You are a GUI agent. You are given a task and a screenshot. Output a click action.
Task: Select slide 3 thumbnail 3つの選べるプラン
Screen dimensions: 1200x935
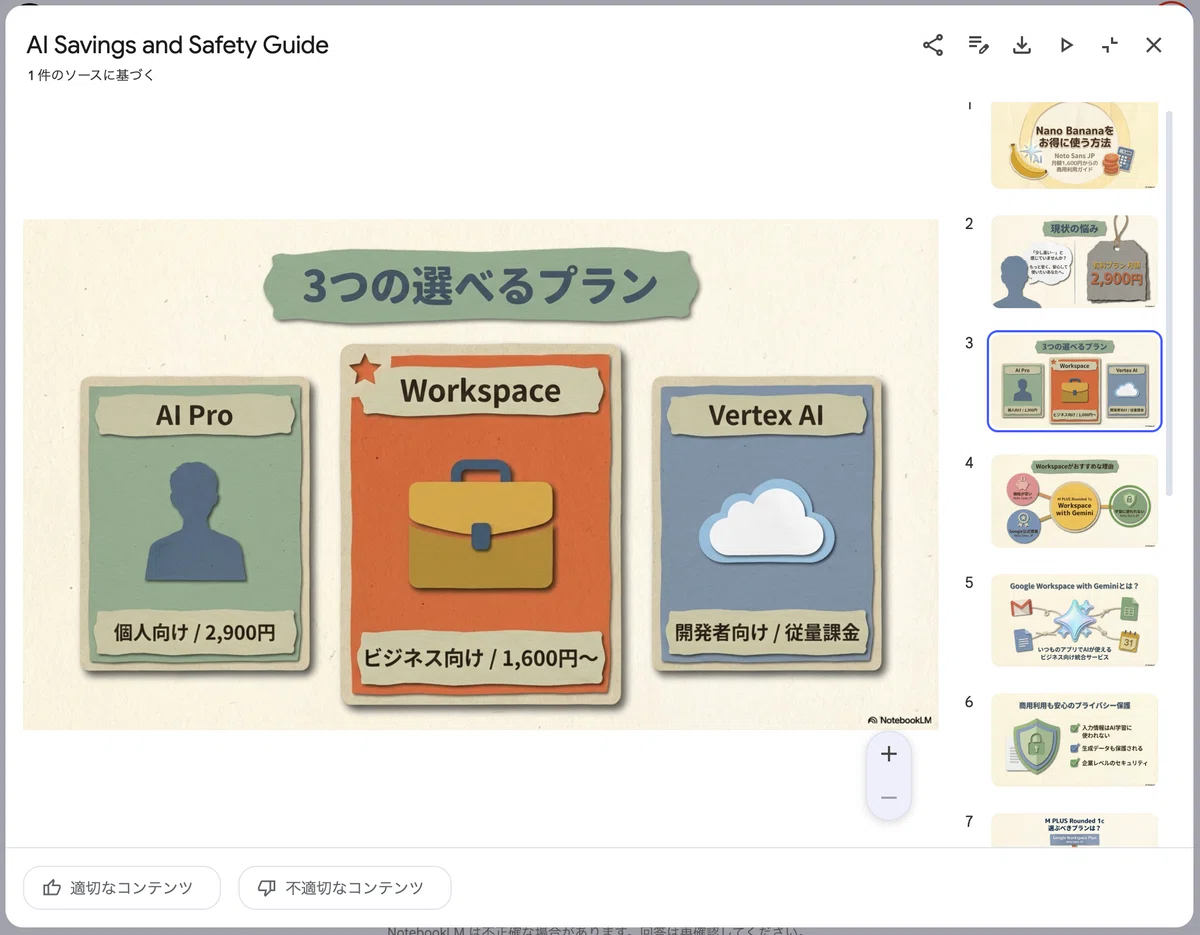tap(1075, 381)
